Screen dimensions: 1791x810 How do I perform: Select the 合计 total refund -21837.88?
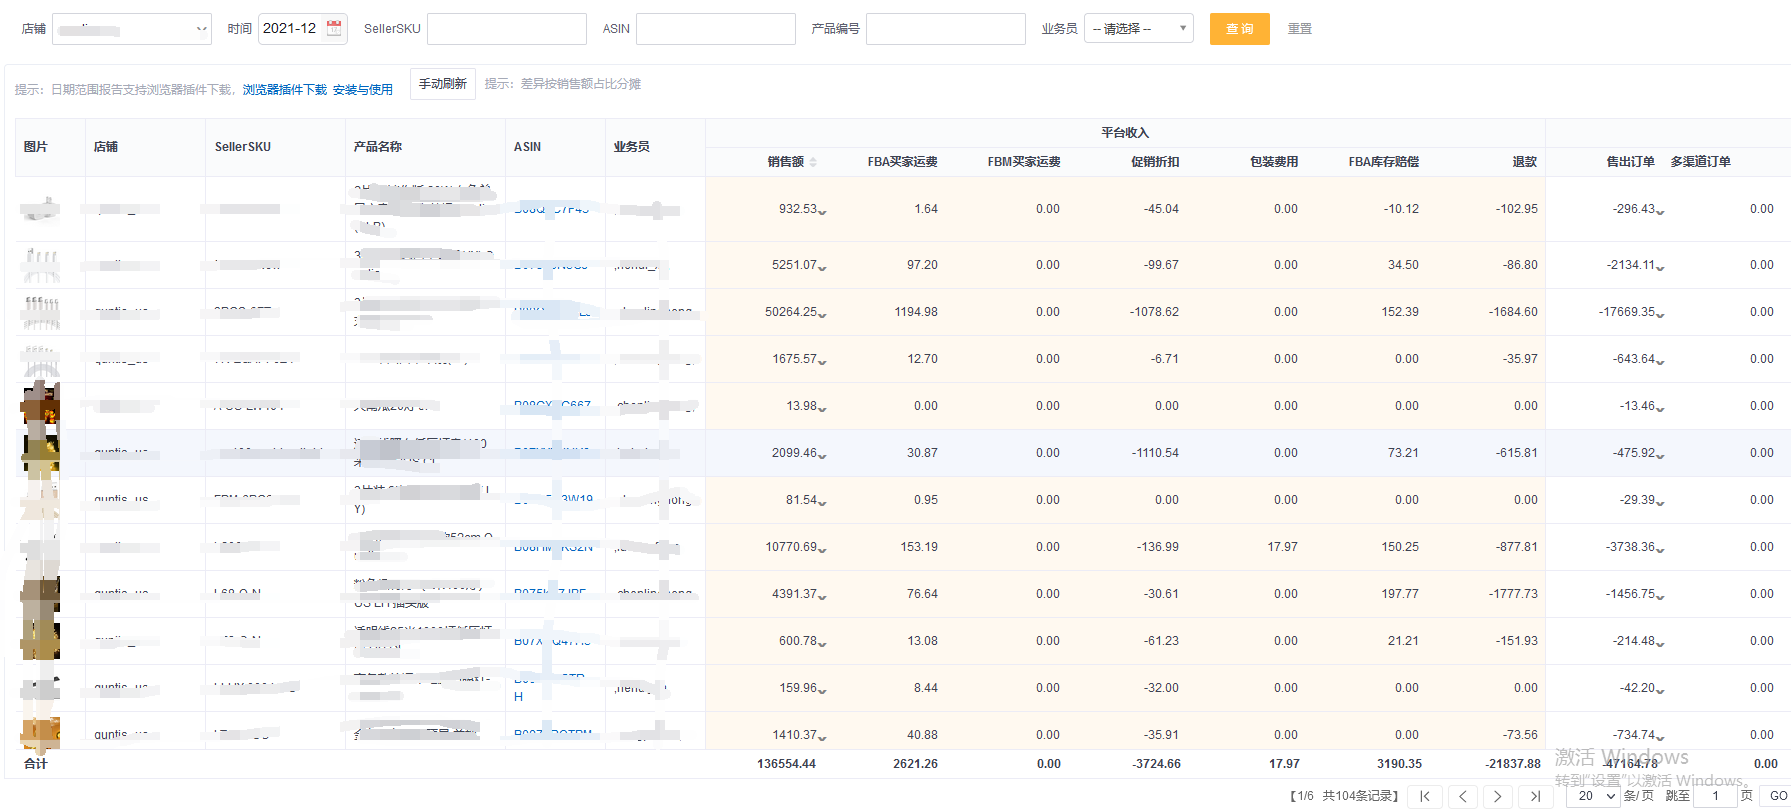1513,764
